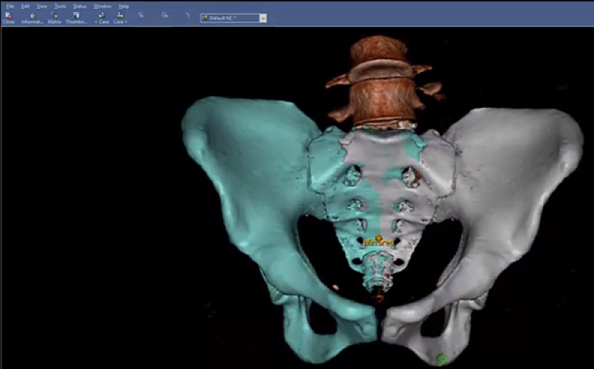Click greyed-out icon next to the preset dropdown
Image resolution: width=594 pixels, height=369 pixels.
coord(187,15)
